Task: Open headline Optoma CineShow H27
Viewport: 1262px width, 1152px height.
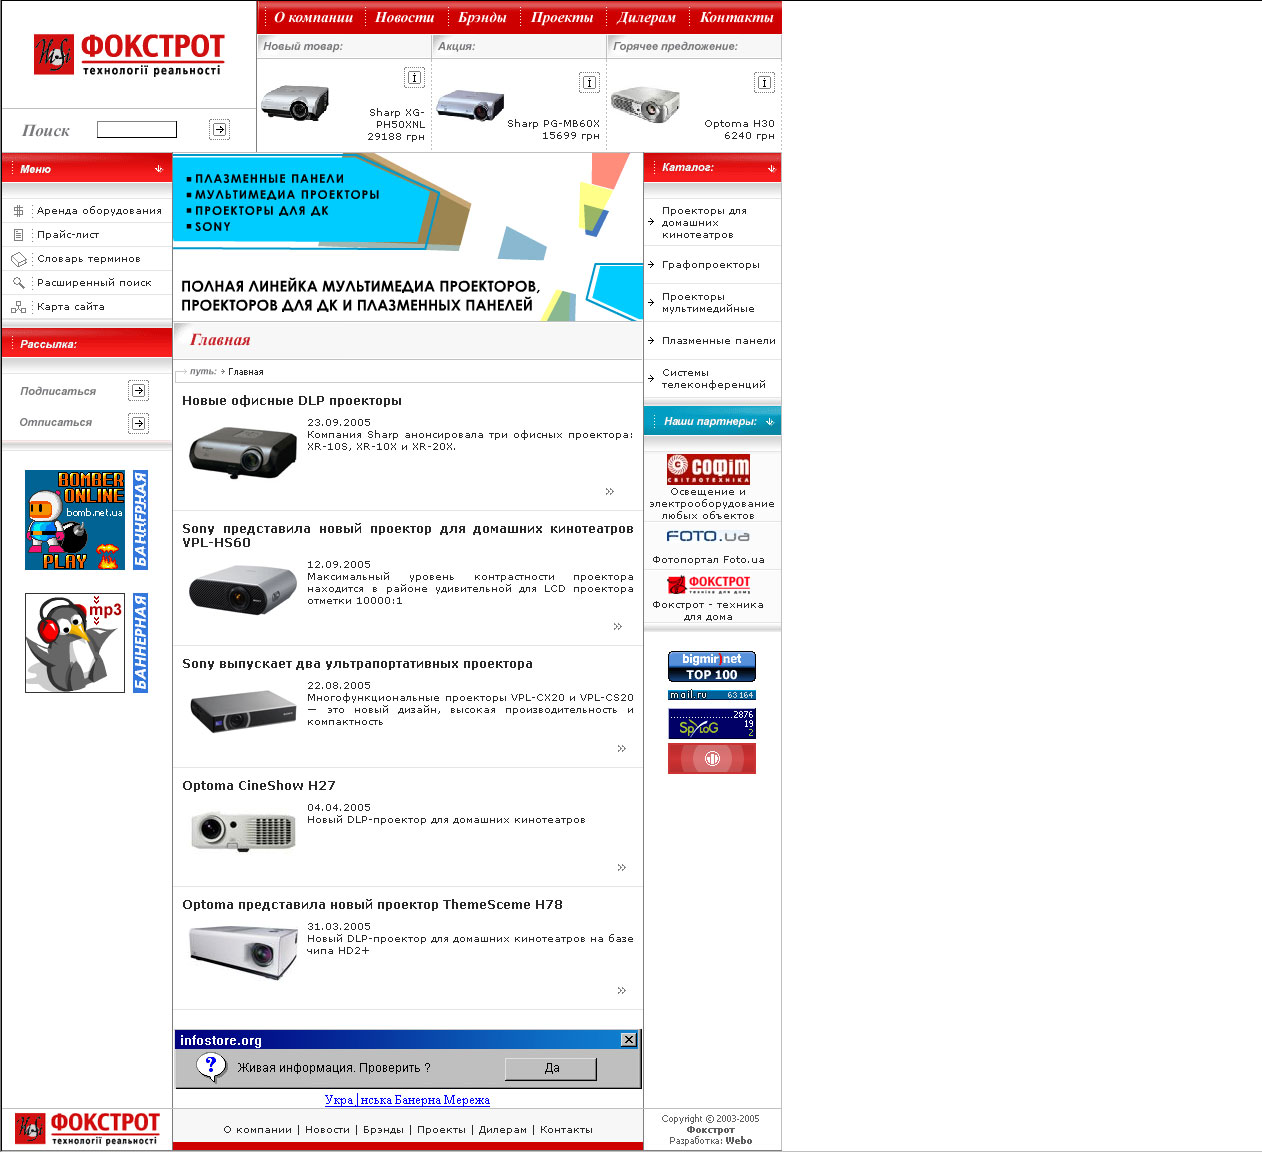Action: pos(259,786)
